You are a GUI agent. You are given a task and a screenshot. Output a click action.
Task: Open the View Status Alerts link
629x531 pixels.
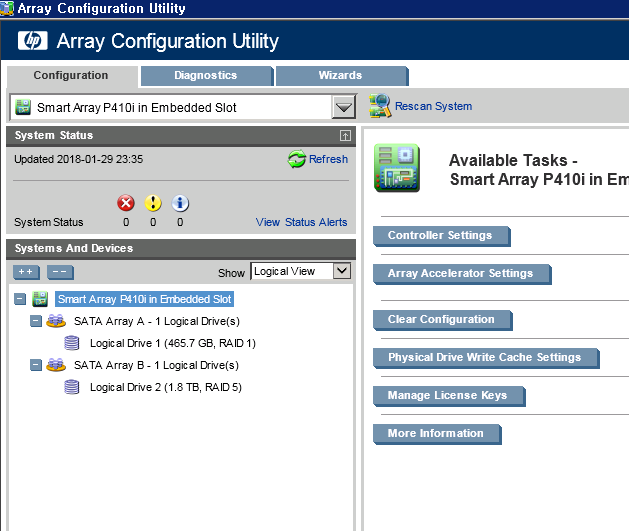pos(301,222)
